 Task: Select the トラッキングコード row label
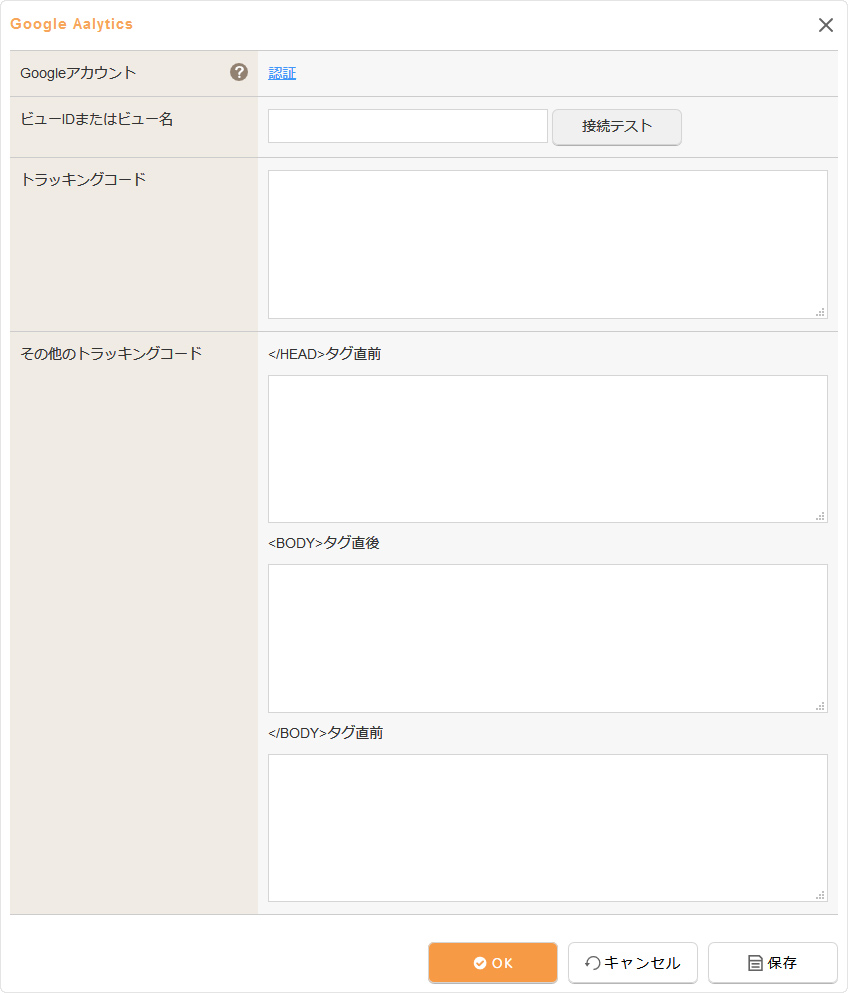(83, 180)
